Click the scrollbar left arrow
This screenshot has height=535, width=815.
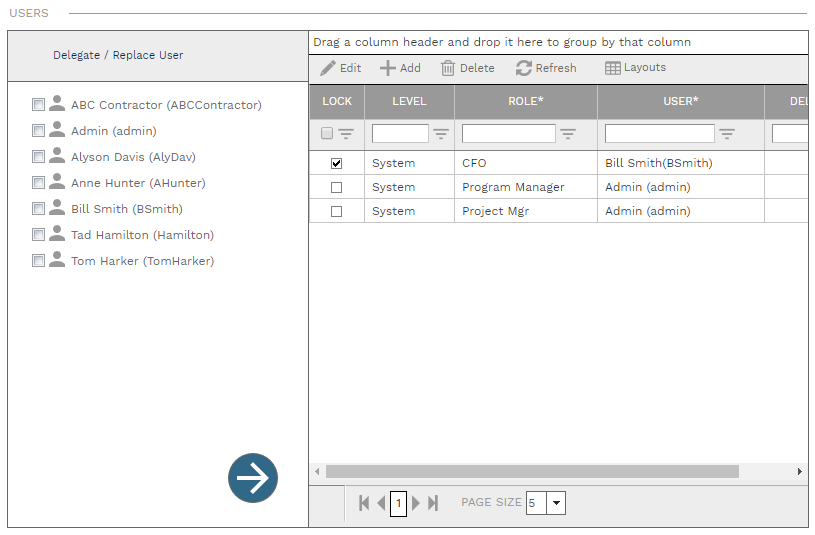coord(317,472)
